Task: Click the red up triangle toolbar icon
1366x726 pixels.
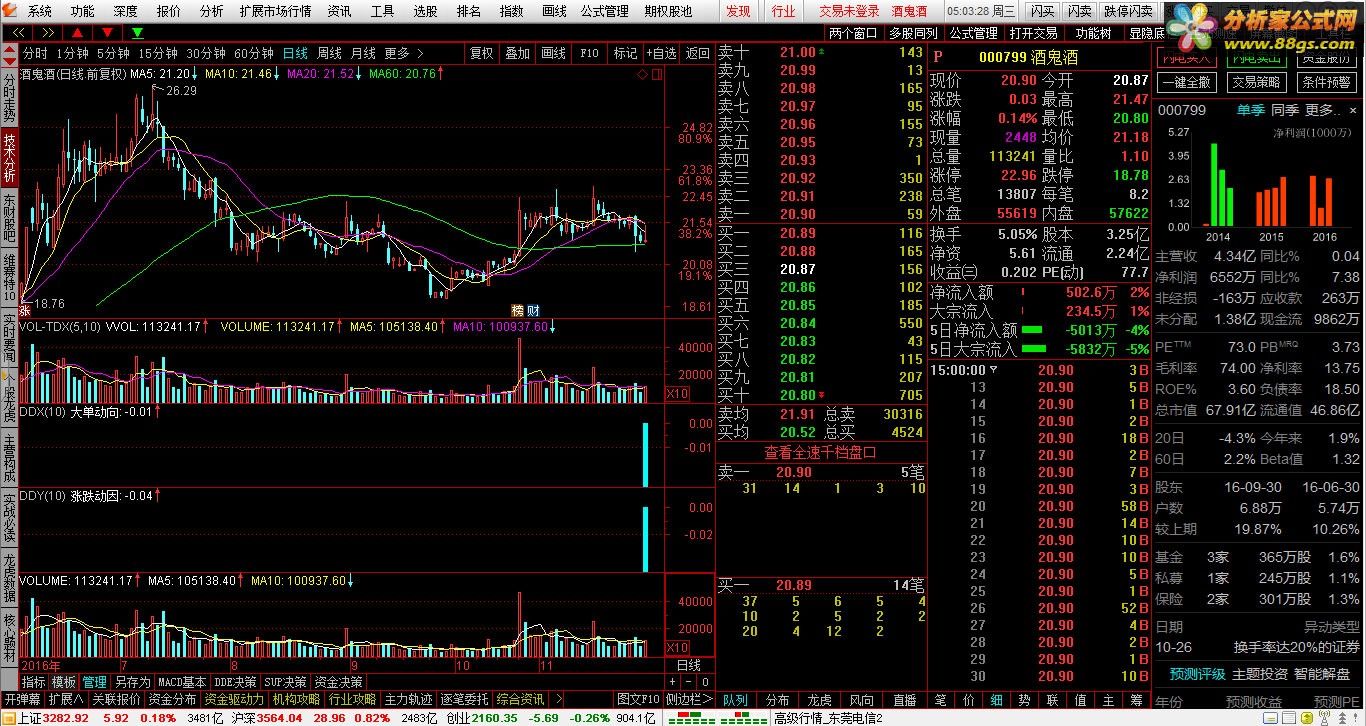Action: coord(76,33)
